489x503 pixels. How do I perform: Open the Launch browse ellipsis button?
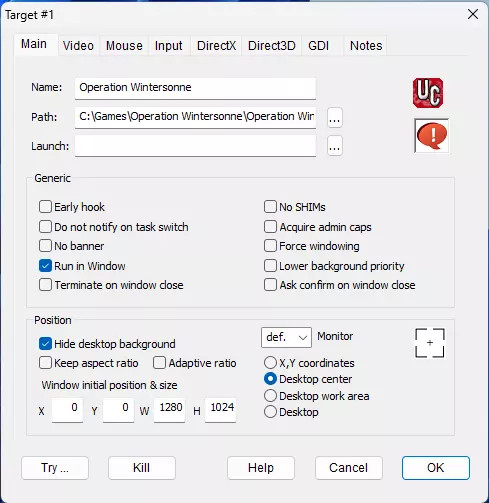[x=335, y=146]
